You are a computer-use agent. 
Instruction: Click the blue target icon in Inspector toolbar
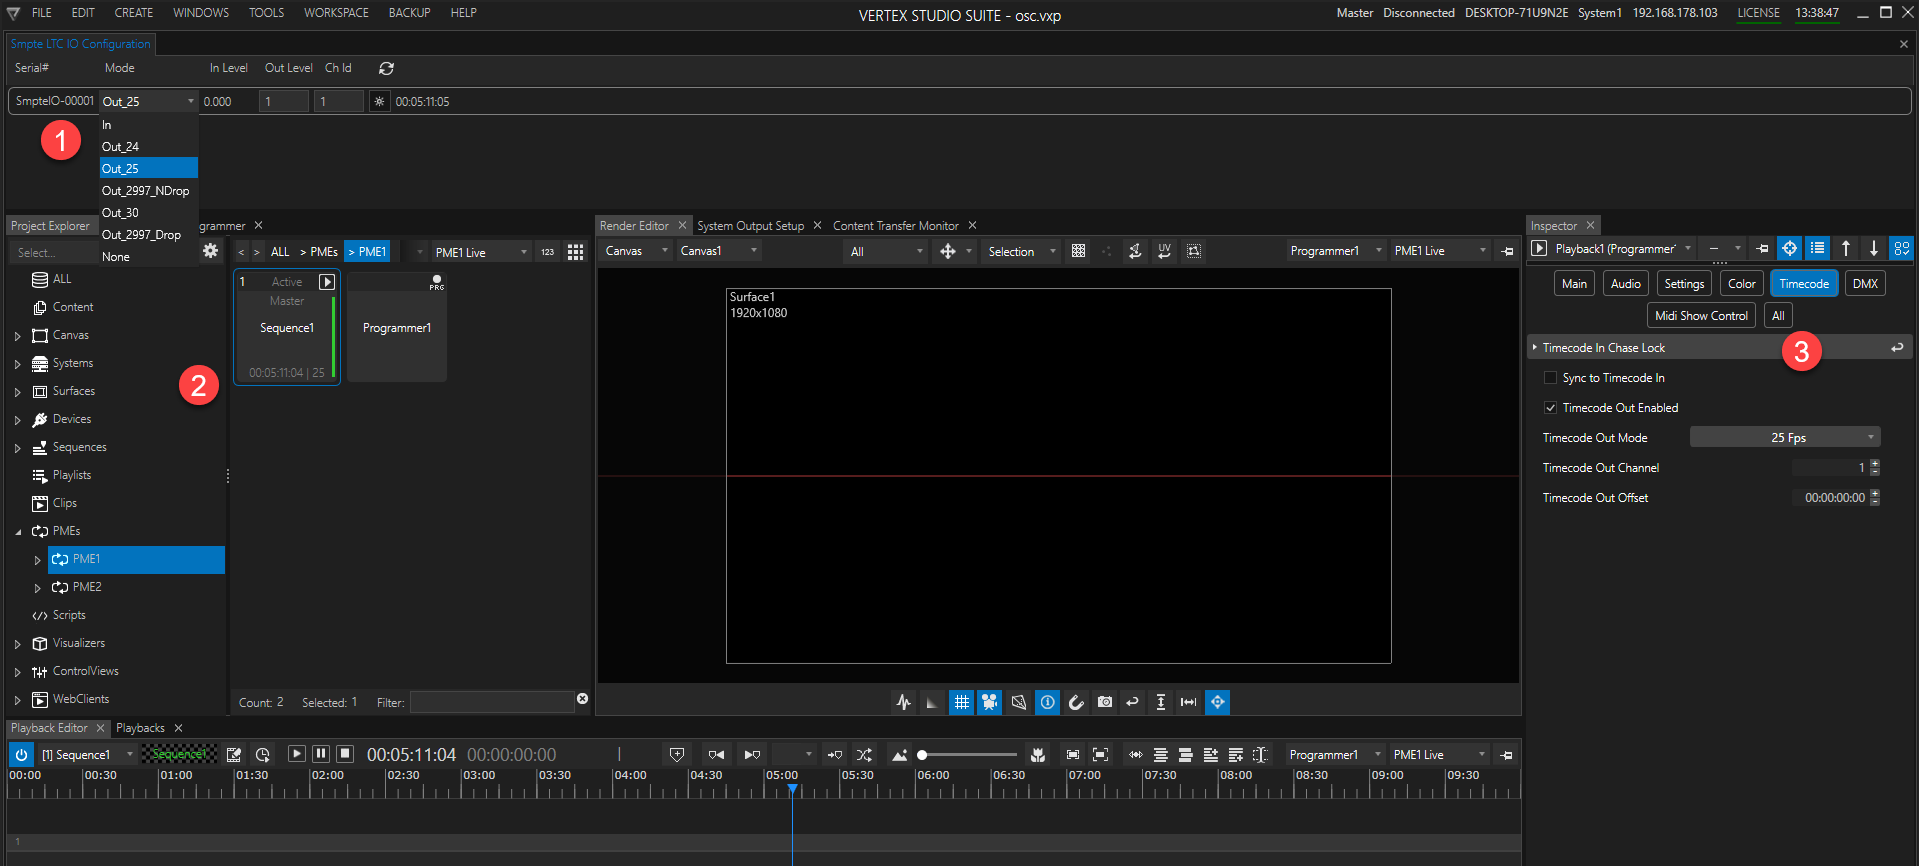[x=1789, y=248]
